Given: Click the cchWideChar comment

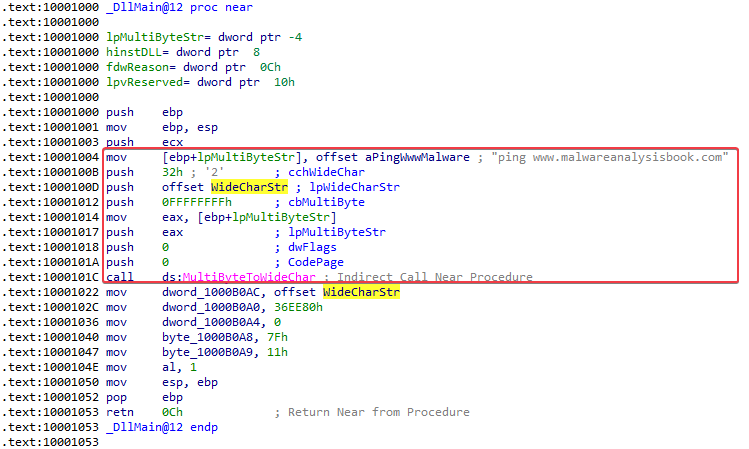Looking at the screenshot, I should (326, 172).
